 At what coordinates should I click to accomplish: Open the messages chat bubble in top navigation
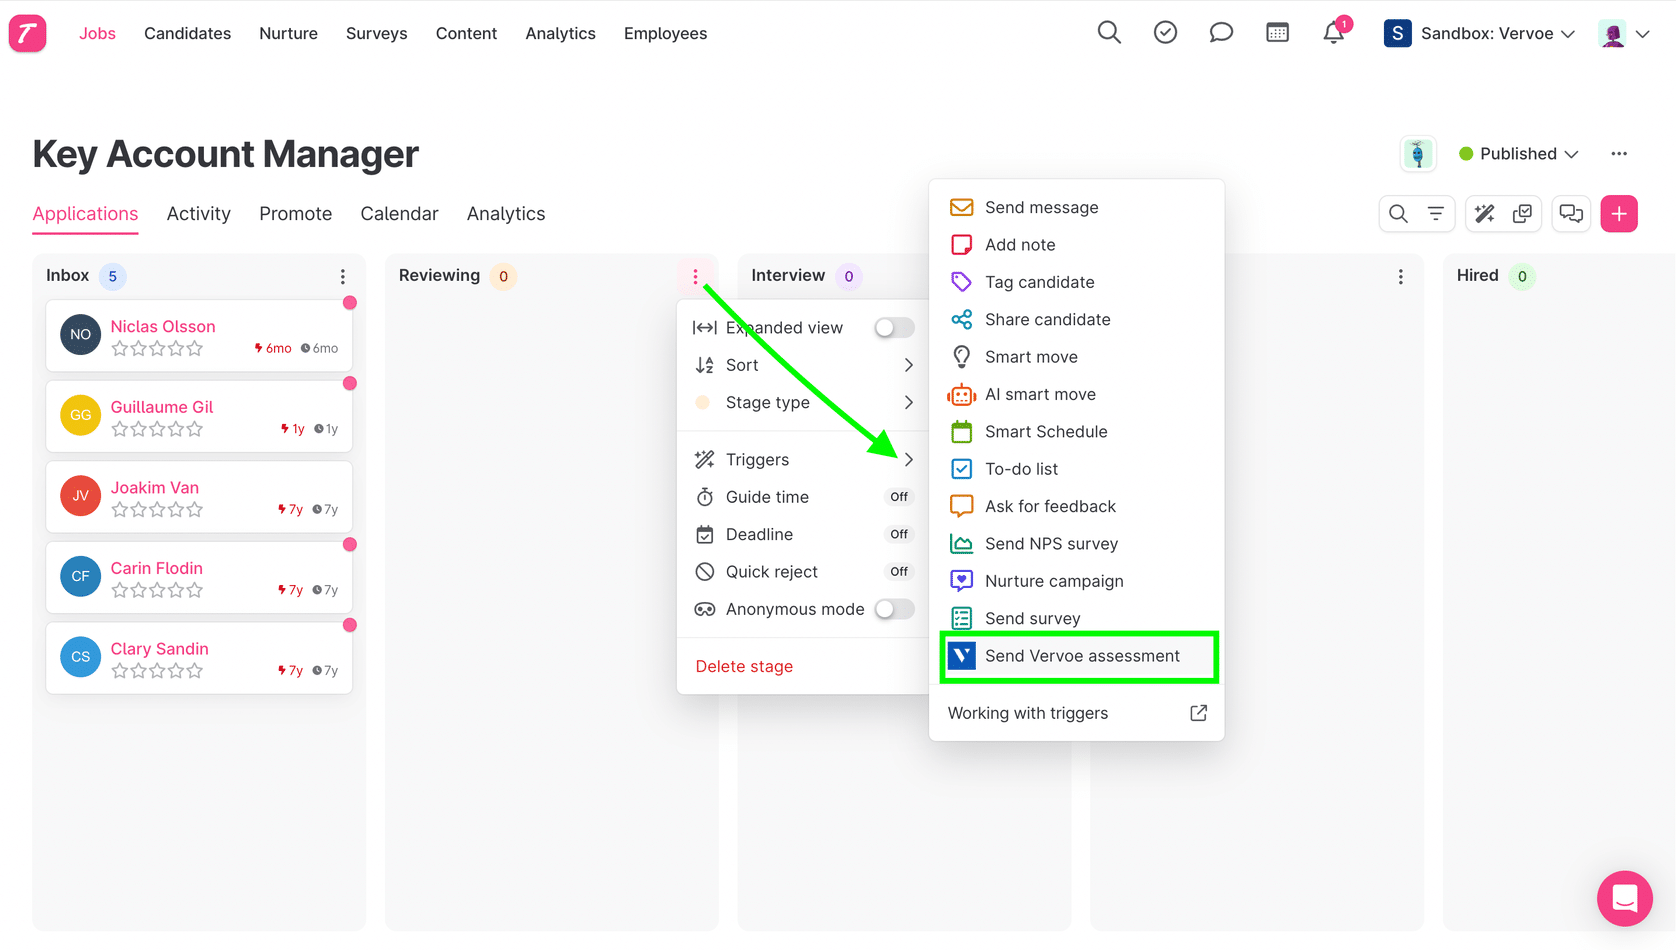1221,32
